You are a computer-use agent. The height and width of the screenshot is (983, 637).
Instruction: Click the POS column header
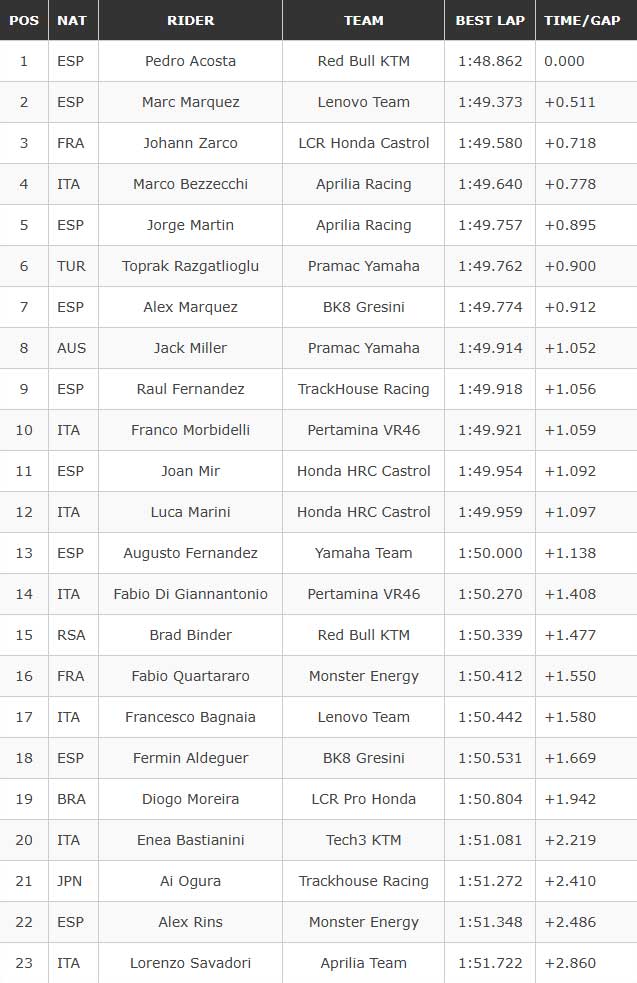(24, 20)
